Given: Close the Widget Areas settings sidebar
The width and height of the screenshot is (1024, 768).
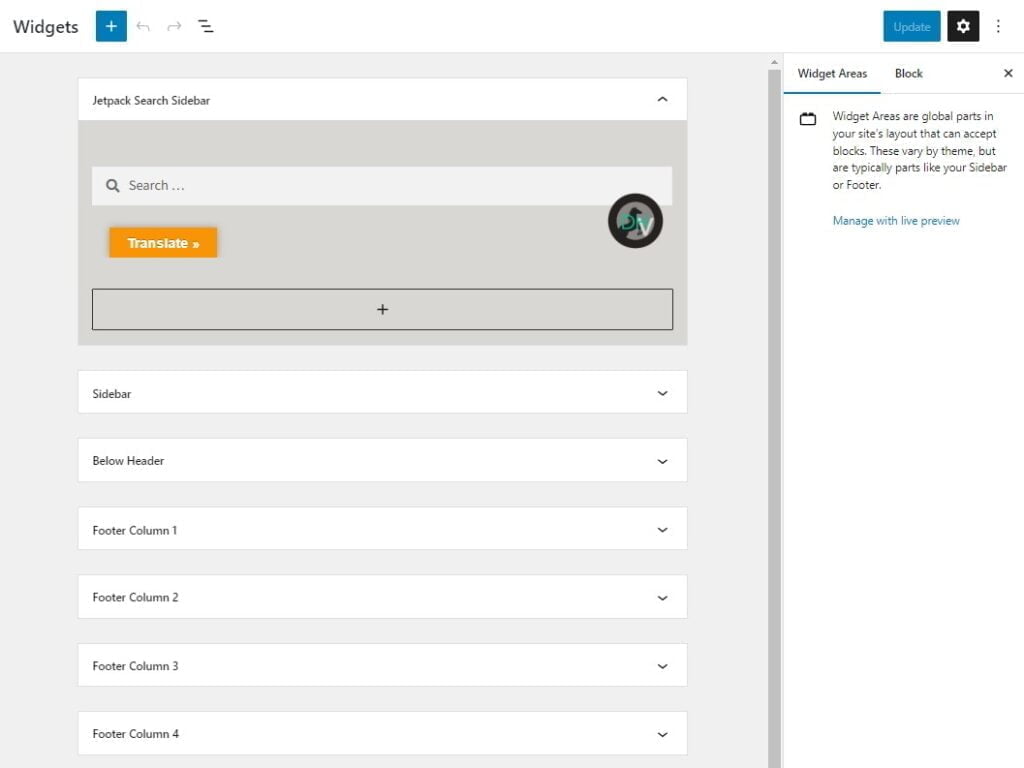Looking at the screenshot, I should (1008, 73).
